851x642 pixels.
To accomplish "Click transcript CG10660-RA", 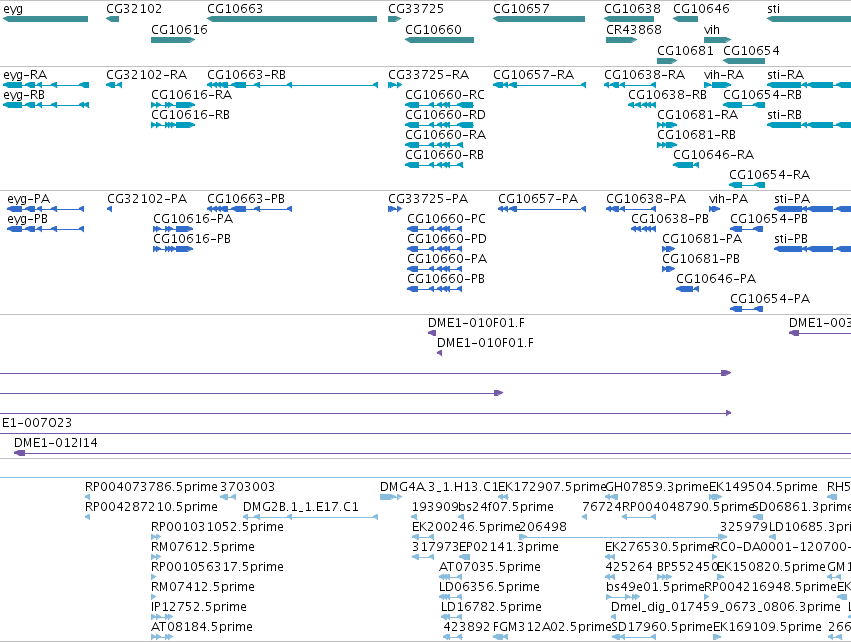I will (434, 145).
